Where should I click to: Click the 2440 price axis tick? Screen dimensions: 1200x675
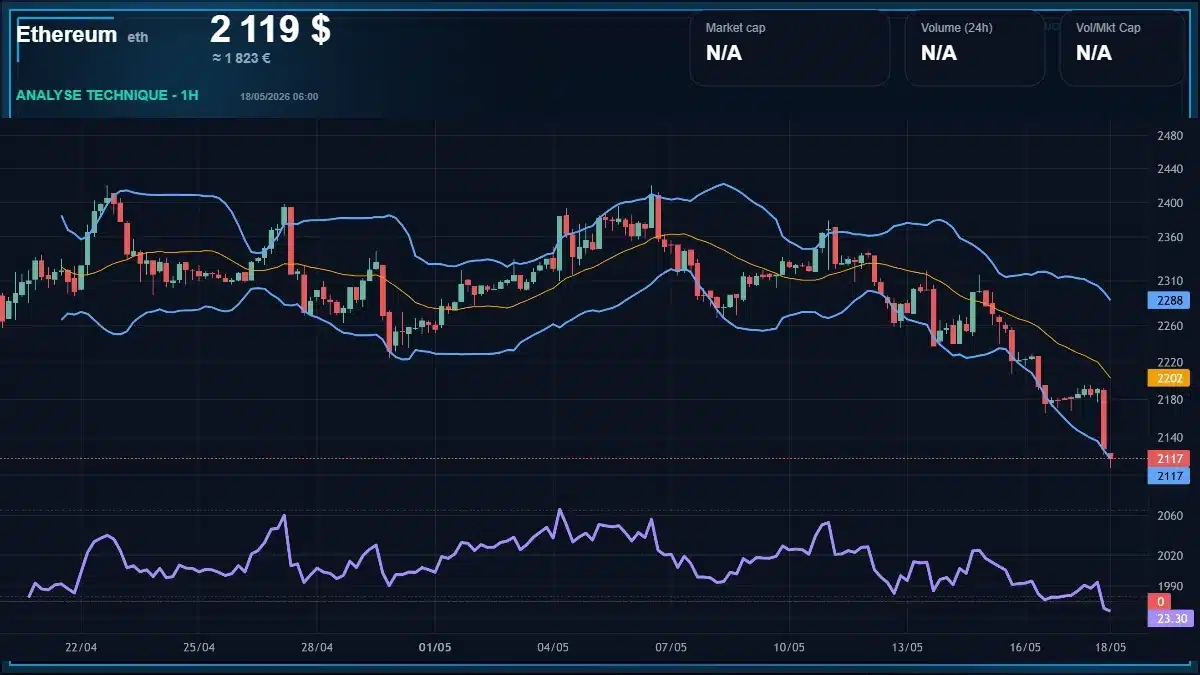(1169, 170)
